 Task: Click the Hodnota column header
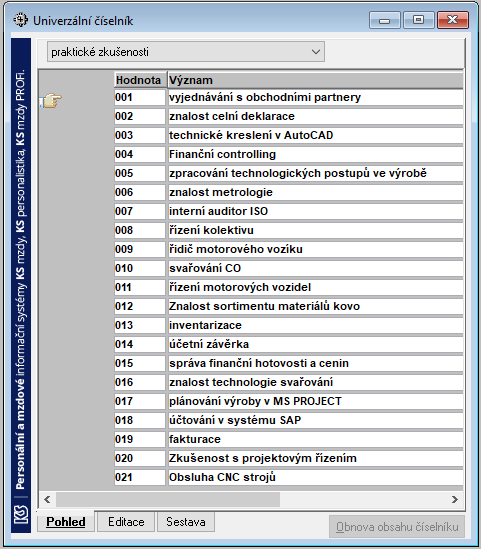(140, 80)
